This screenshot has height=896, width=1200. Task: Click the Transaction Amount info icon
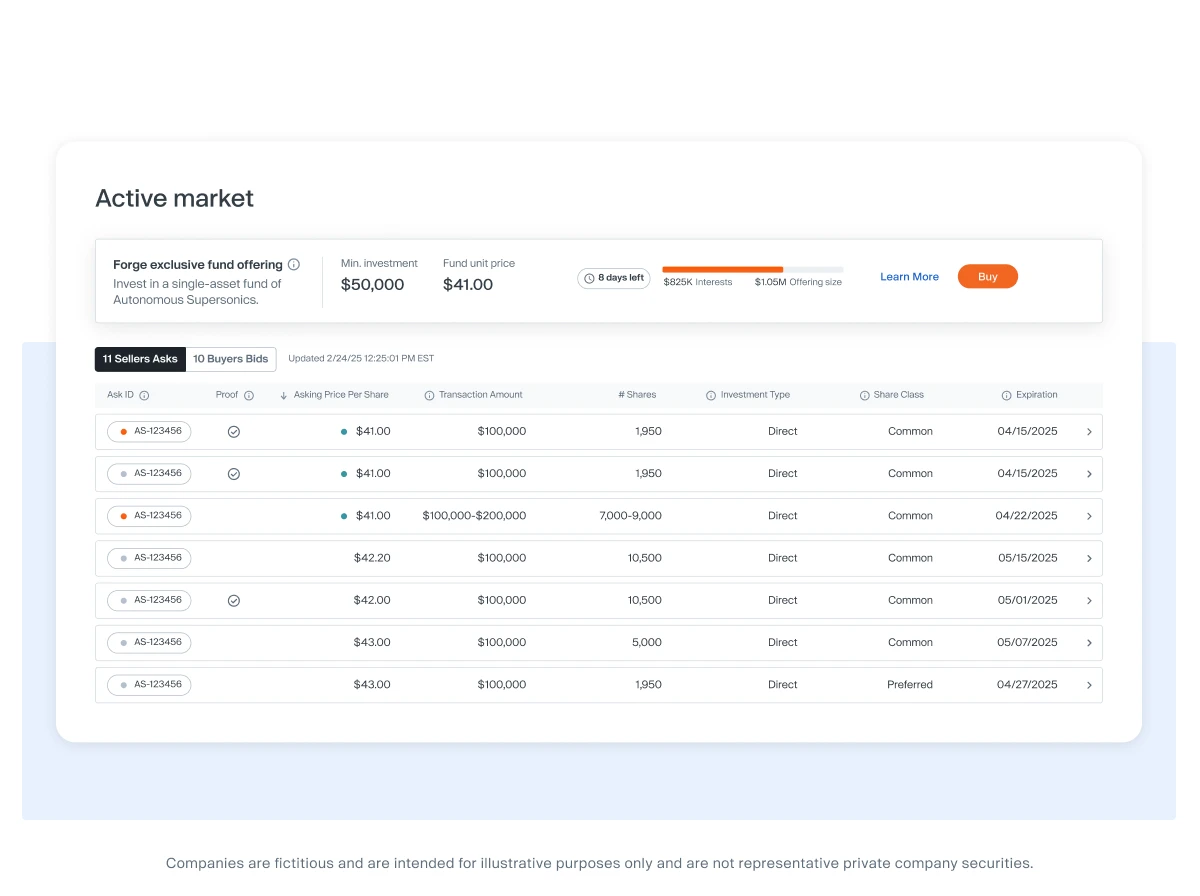[x=429, y=395]
